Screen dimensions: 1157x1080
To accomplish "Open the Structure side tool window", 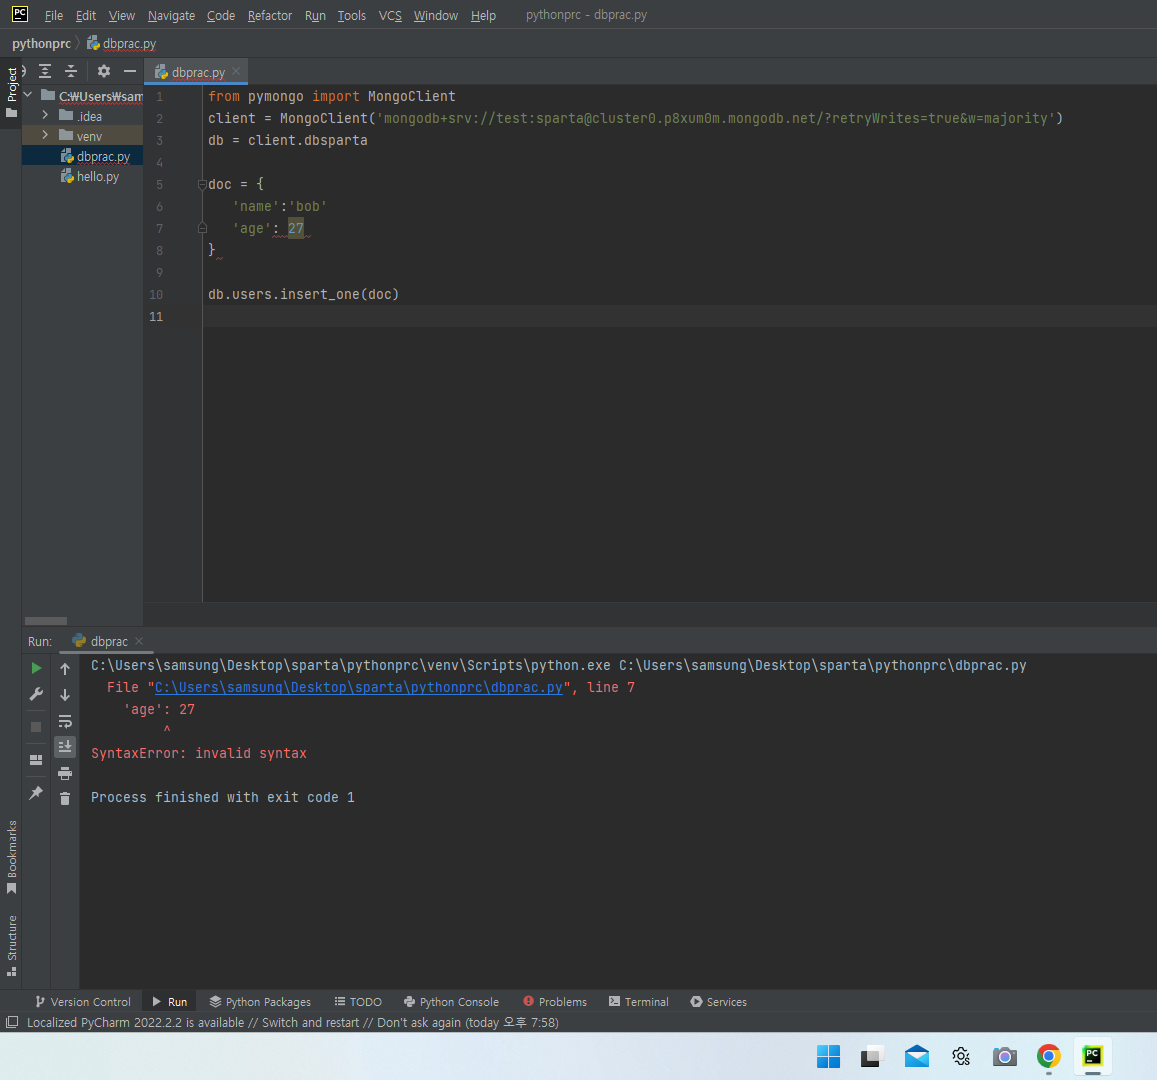I will coord(11,946).
